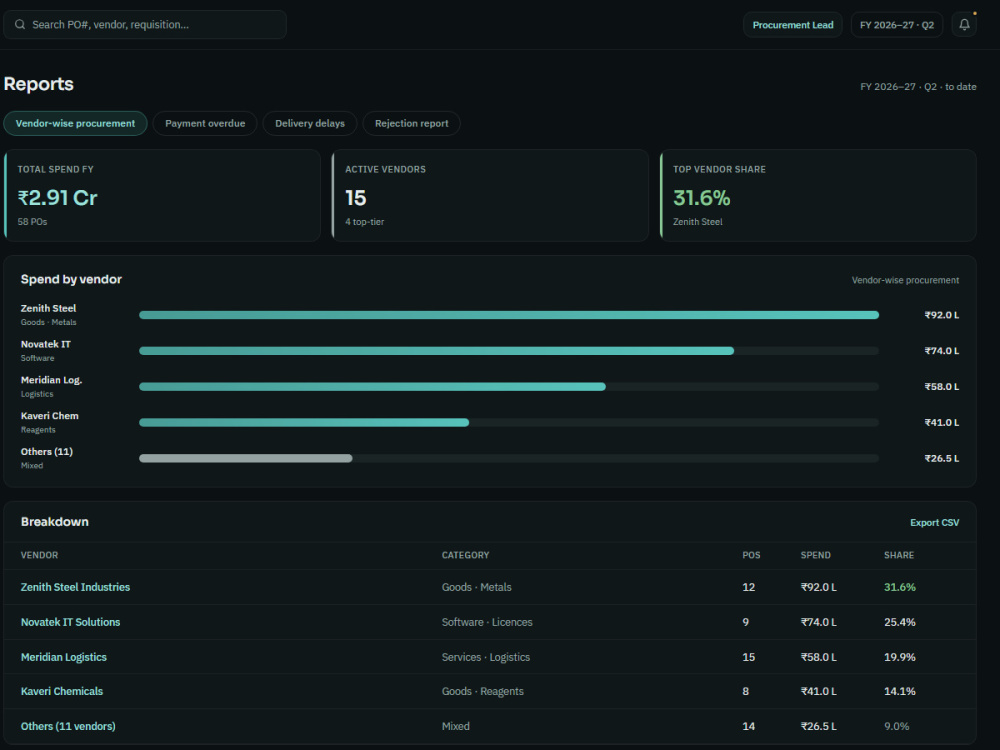1000x750 pixels.
Task: Click the ₹92.0 L value beside Zenith Steel bar
Action: click(x=942, y=315)
